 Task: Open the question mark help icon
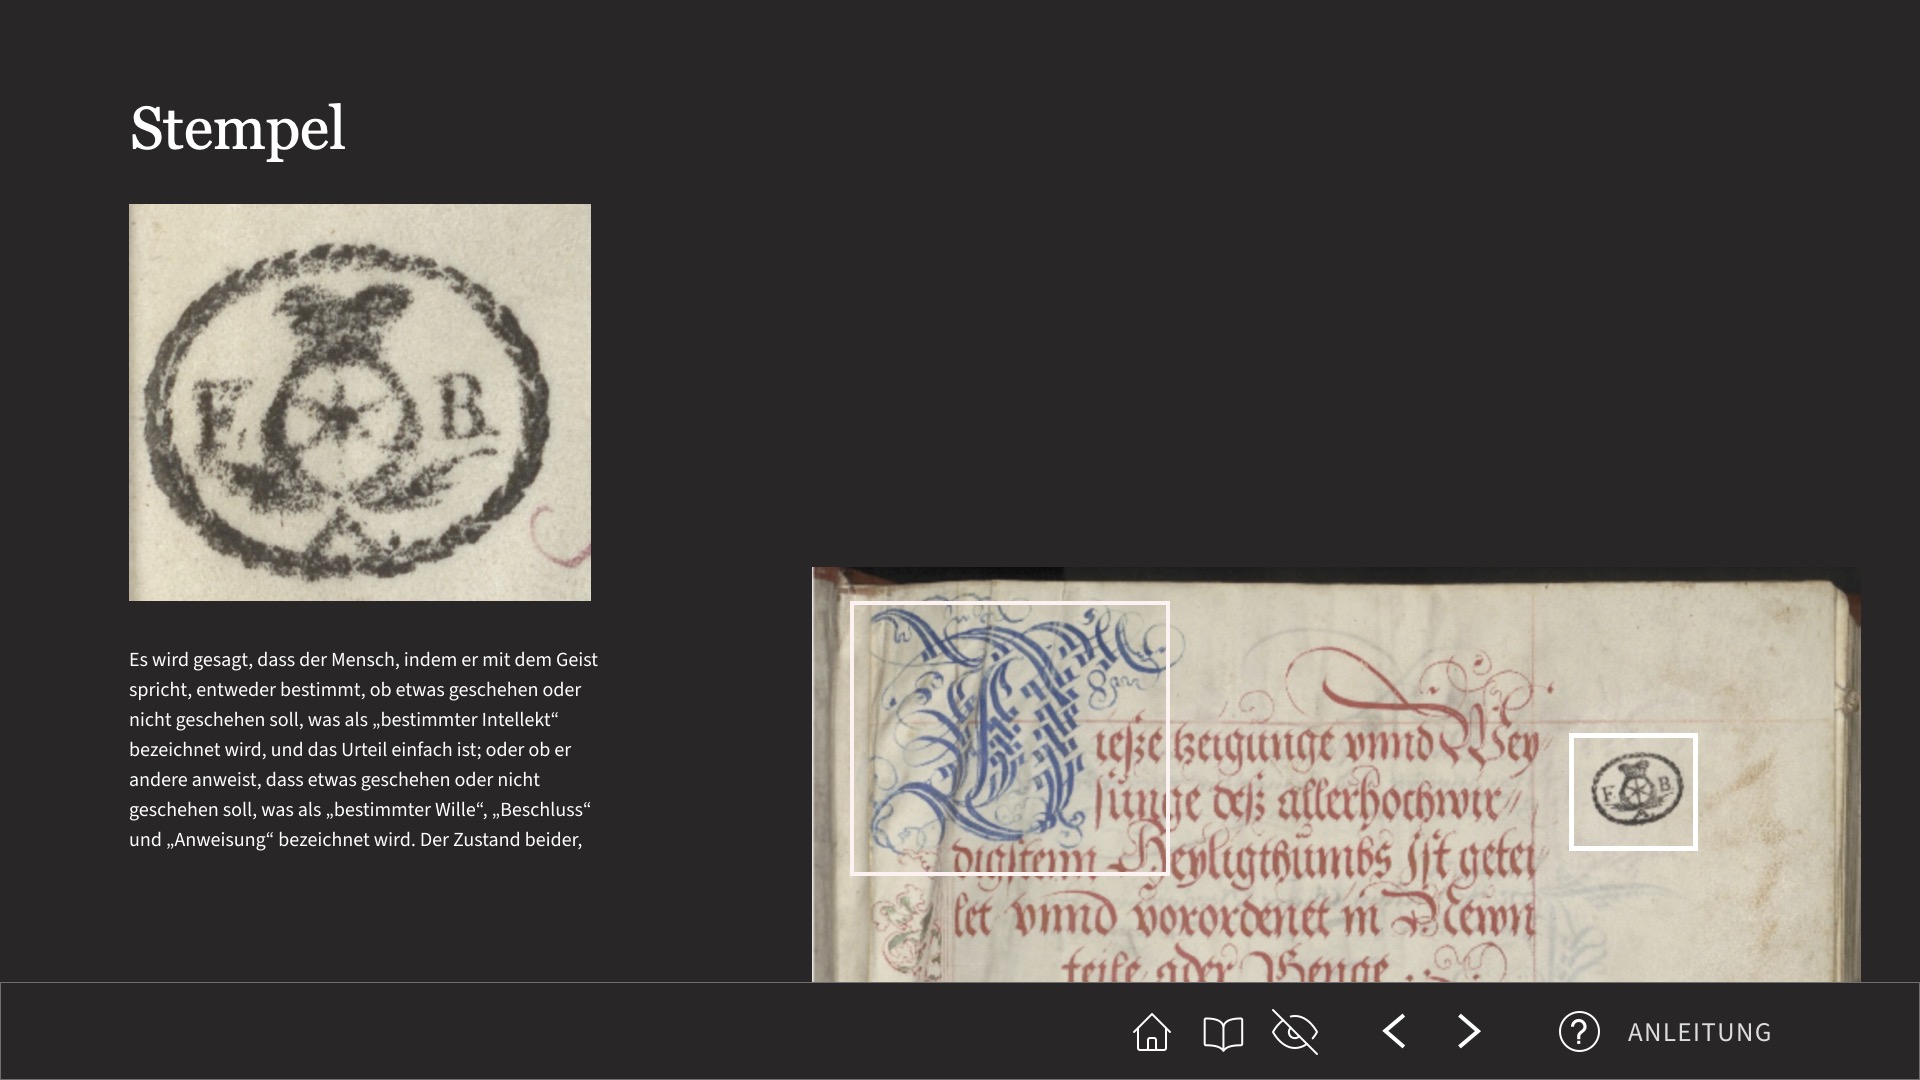tap(1579, 1032)
